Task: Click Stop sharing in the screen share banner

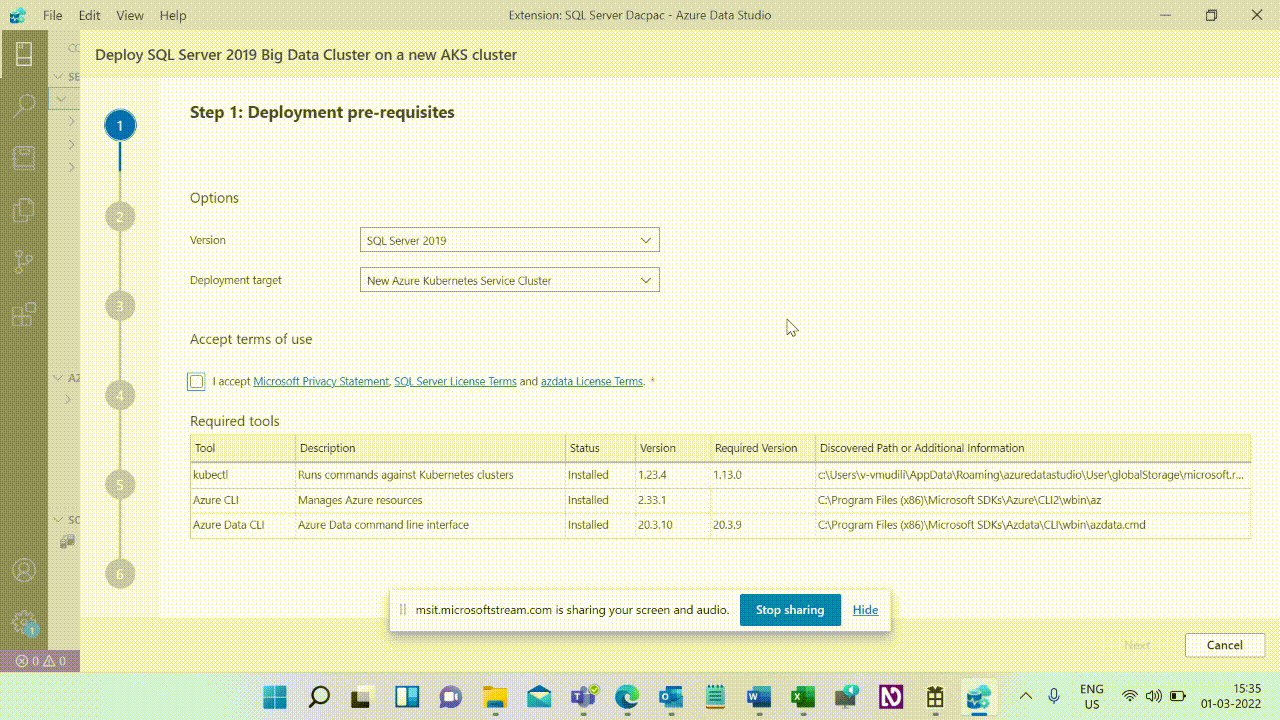Action: pyautogui.click(x=790, y=609)
